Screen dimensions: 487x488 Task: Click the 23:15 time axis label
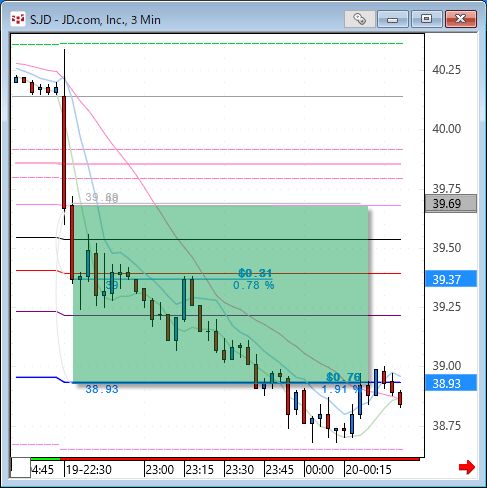click(200, 470)
